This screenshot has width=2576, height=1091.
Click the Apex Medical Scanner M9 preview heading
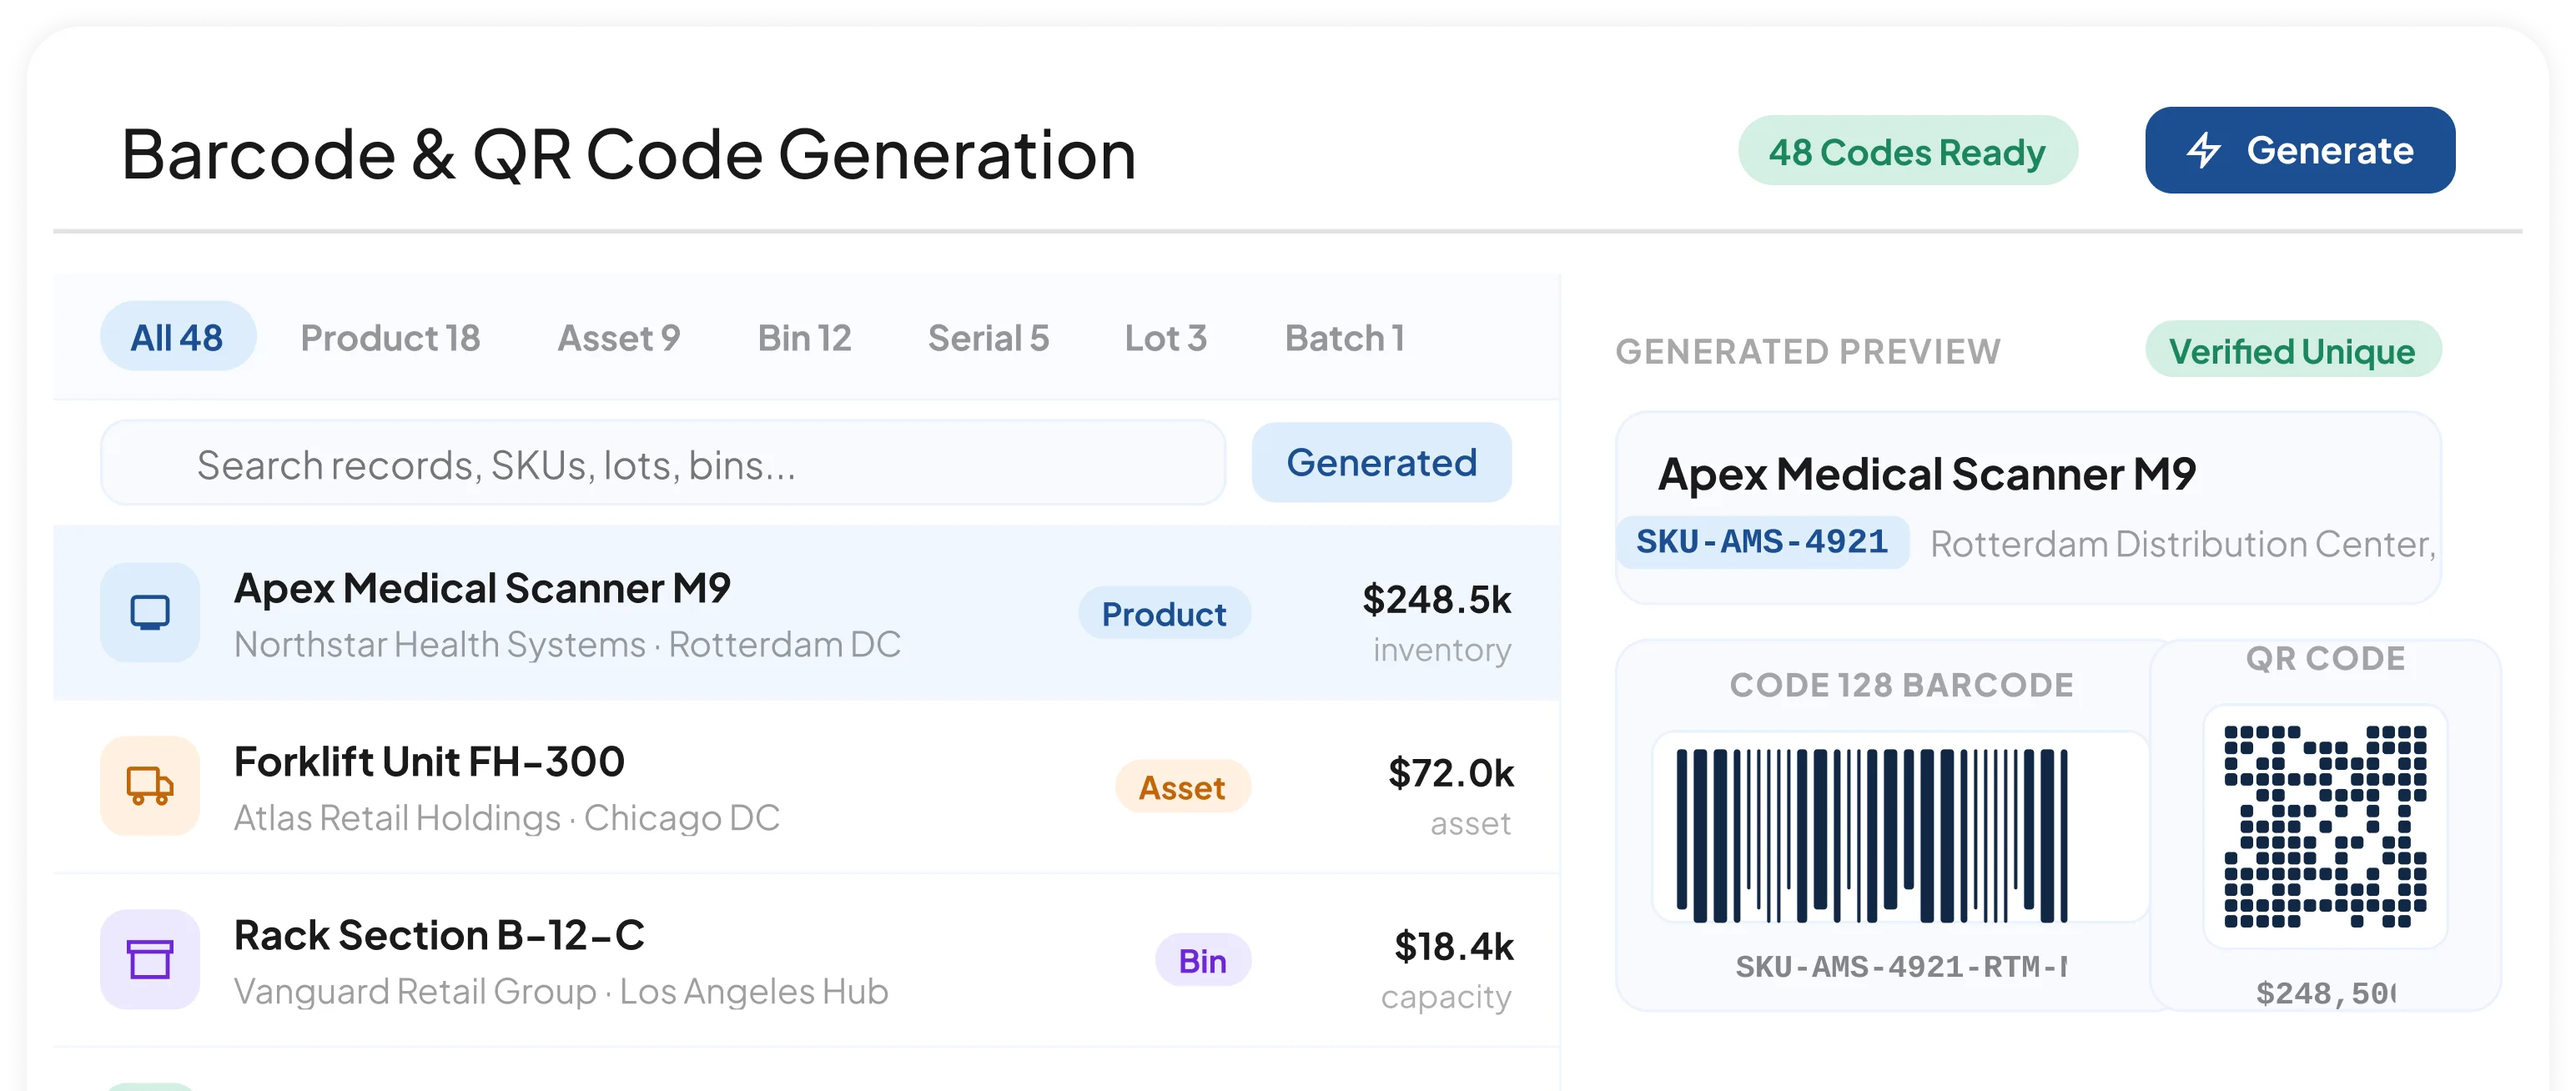(x=1926, y=473)
